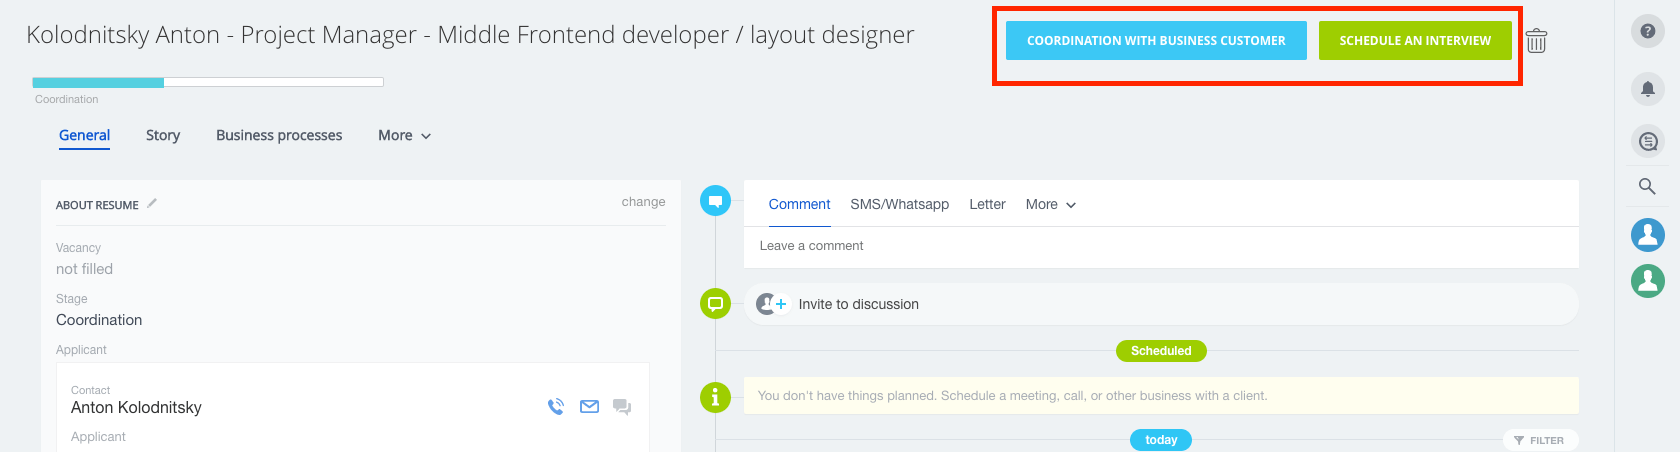Click the Coordination stage progress bar
Screen dimensions: 1680x452
208,82
